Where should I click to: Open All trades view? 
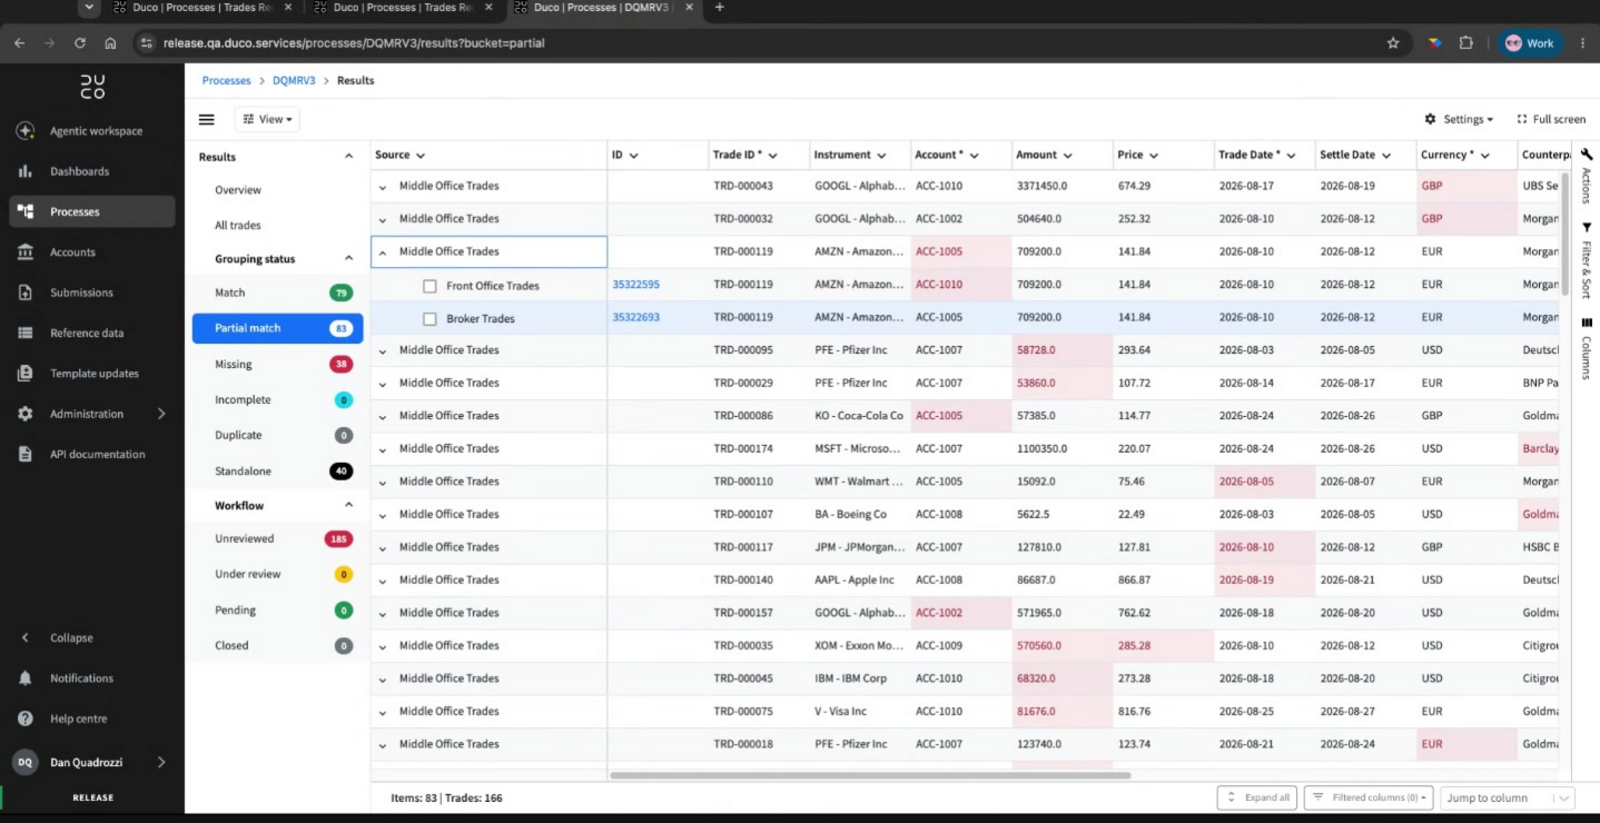pos(238,225)
